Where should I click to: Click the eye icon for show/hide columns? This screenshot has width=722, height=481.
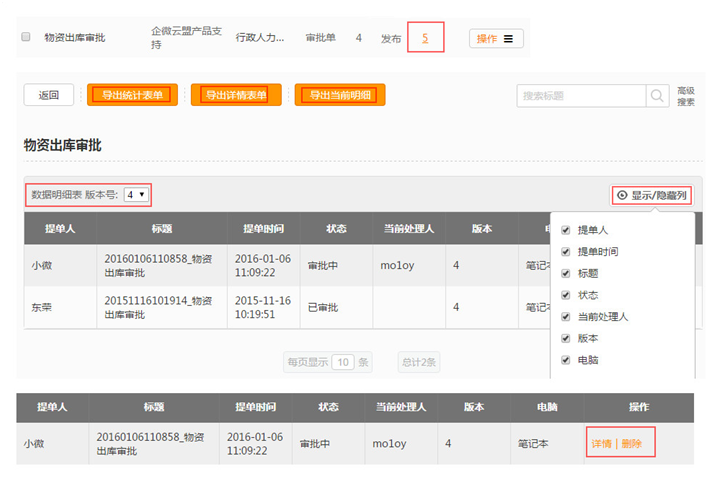pyautogui.click(x=622, y=195)
